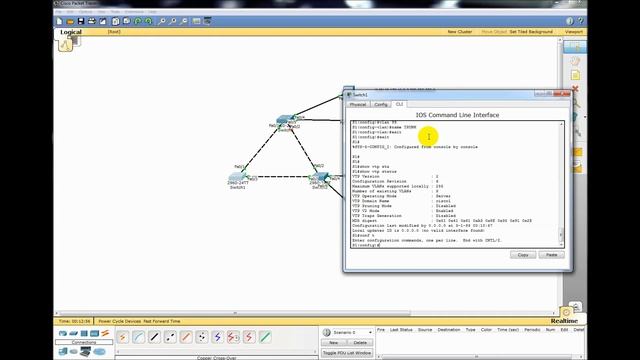Open the Custom Devices Dialog icon
The height and width of the screenshot is (360, 640).
(208, 21)
